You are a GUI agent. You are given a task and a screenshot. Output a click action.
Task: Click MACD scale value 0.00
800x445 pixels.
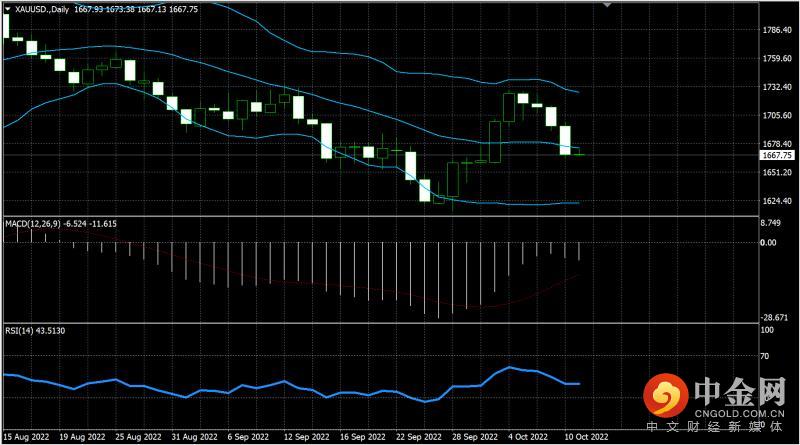point(768,242)
